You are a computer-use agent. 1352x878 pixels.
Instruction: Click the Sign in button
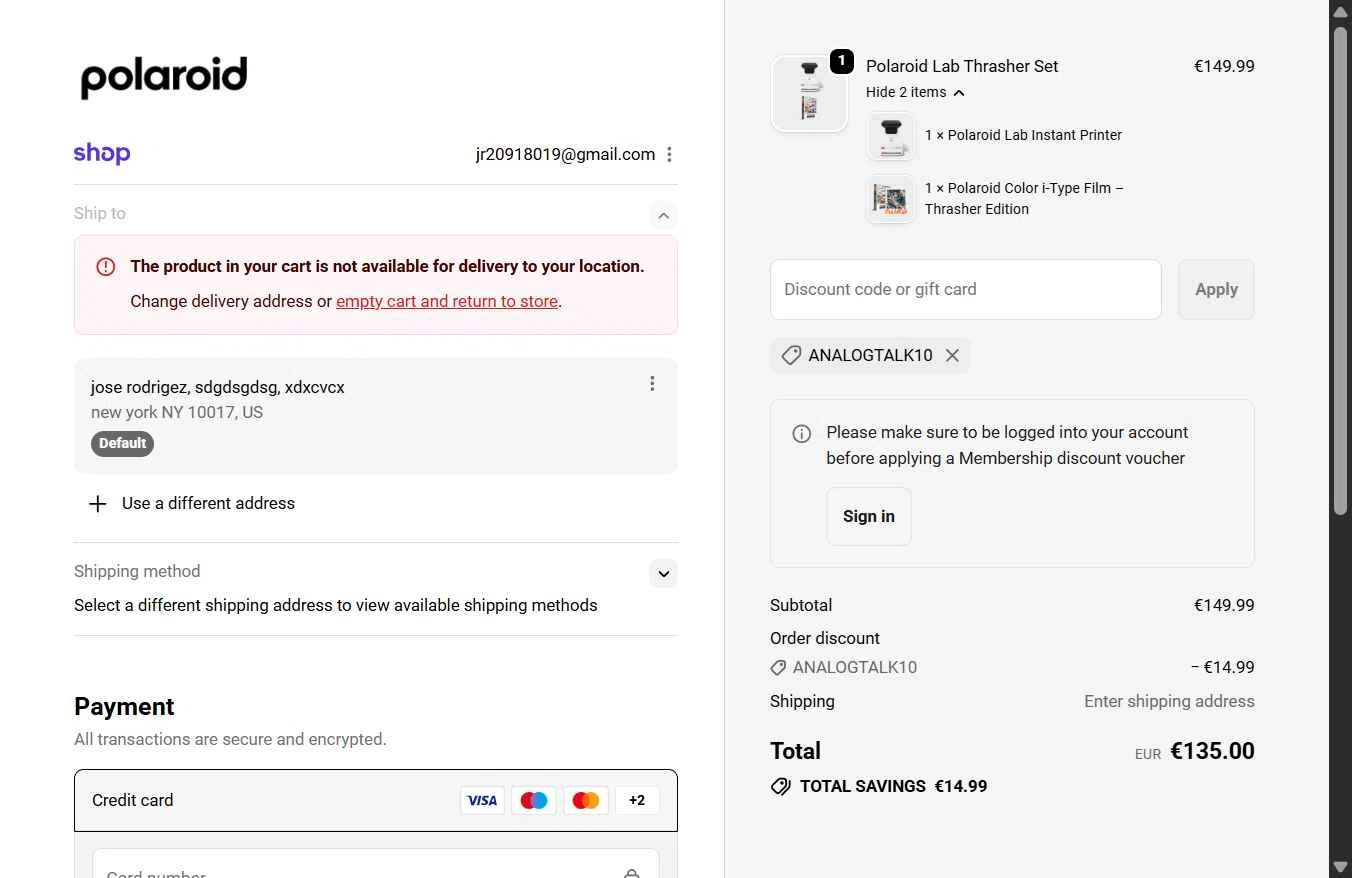(x=869, y=516)
